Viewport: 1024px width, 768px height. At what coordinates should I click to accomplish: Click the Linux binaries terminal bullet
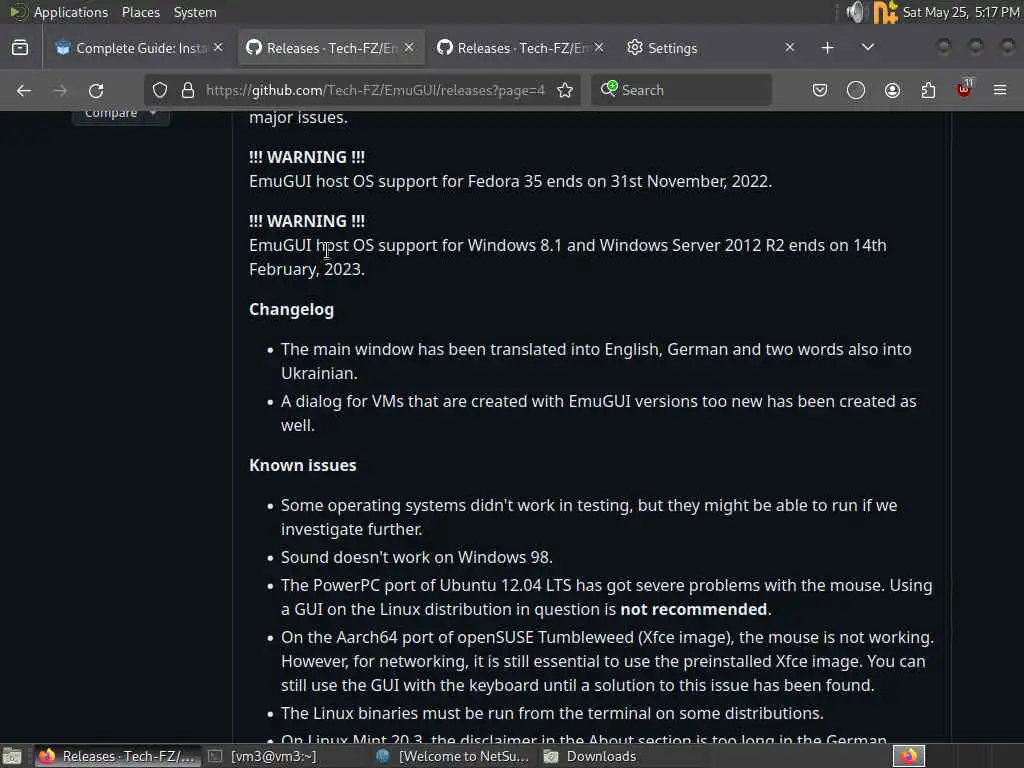(552, 713)
